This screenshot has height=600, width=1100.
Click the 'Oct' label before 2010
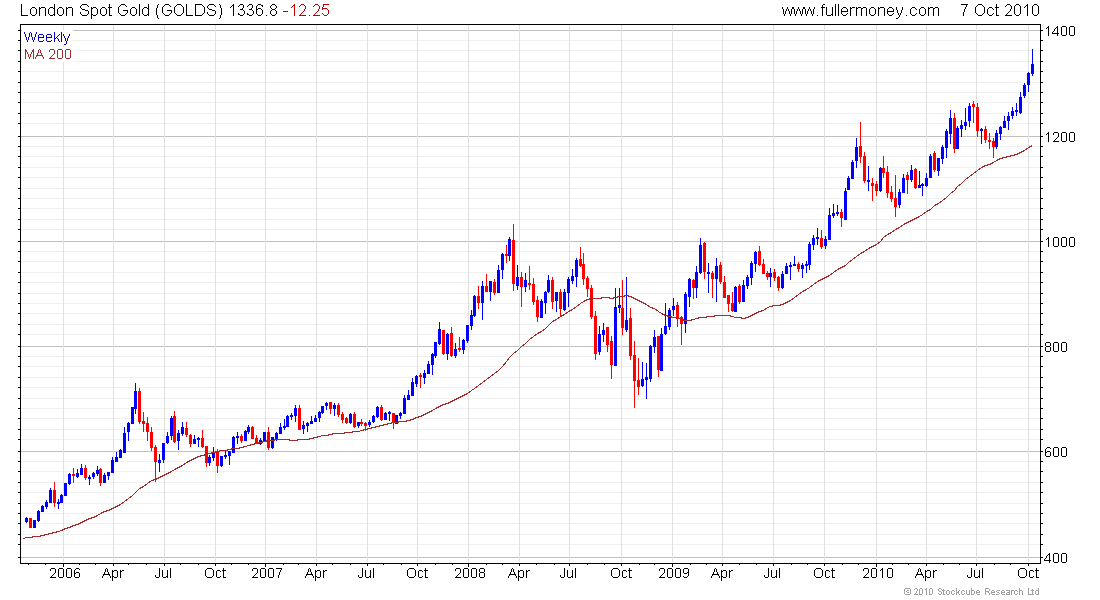pos(824,573)
